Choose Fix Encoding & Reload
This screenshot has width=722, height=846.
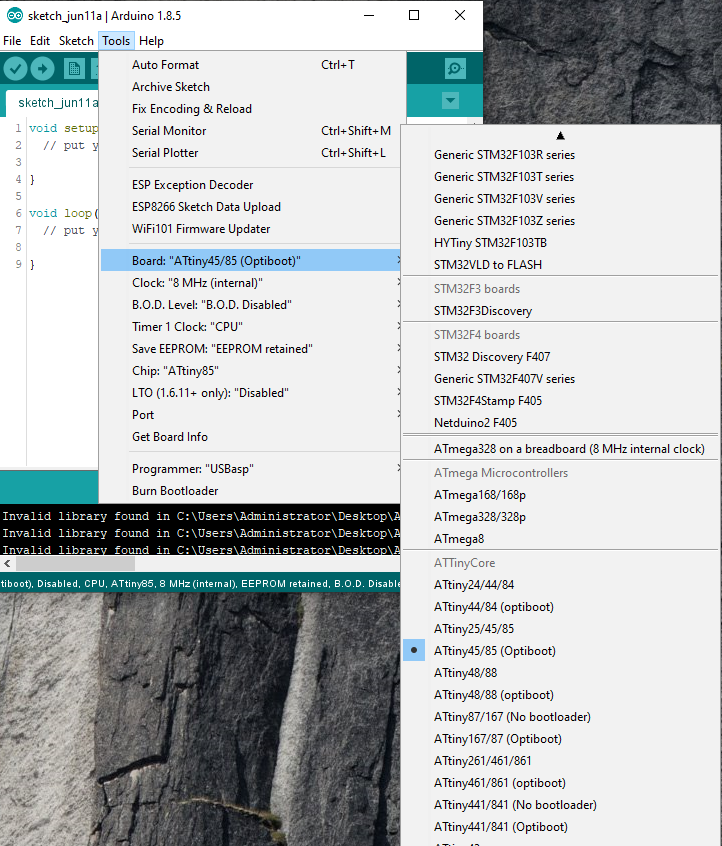pos(251,109)
